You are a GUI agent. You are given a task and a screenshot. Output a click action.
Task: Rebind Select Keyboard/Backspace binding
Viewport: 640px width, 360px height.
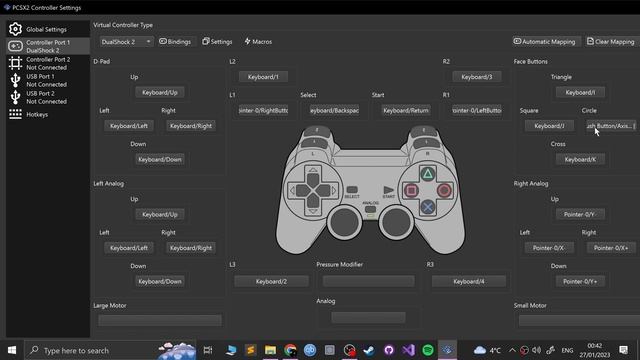click(334, 110)
